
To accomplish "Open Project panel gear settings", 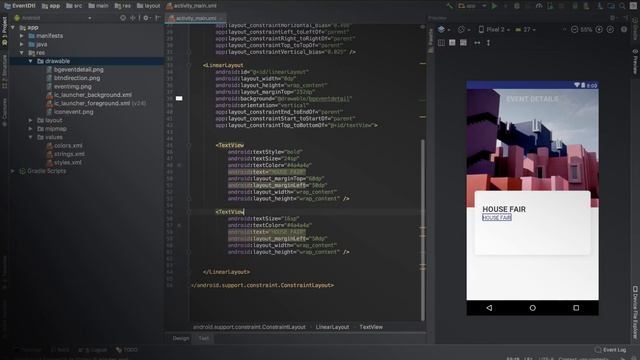I will (x=146, y=18).
